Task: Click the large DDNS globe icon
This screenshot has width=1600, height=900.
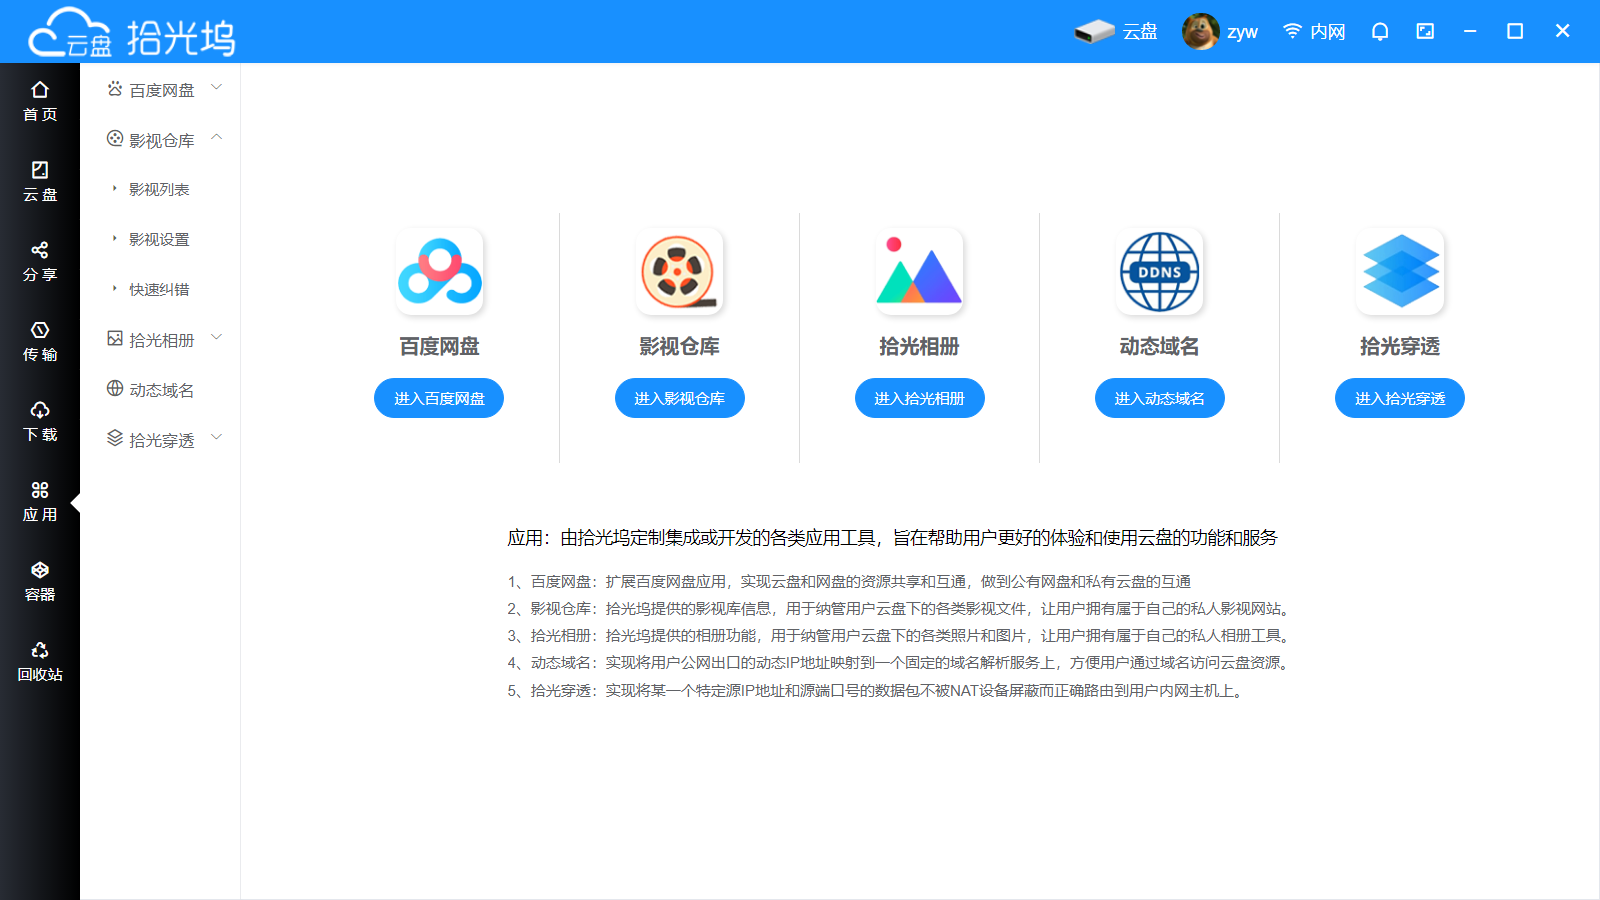Action: point(1159,272)
